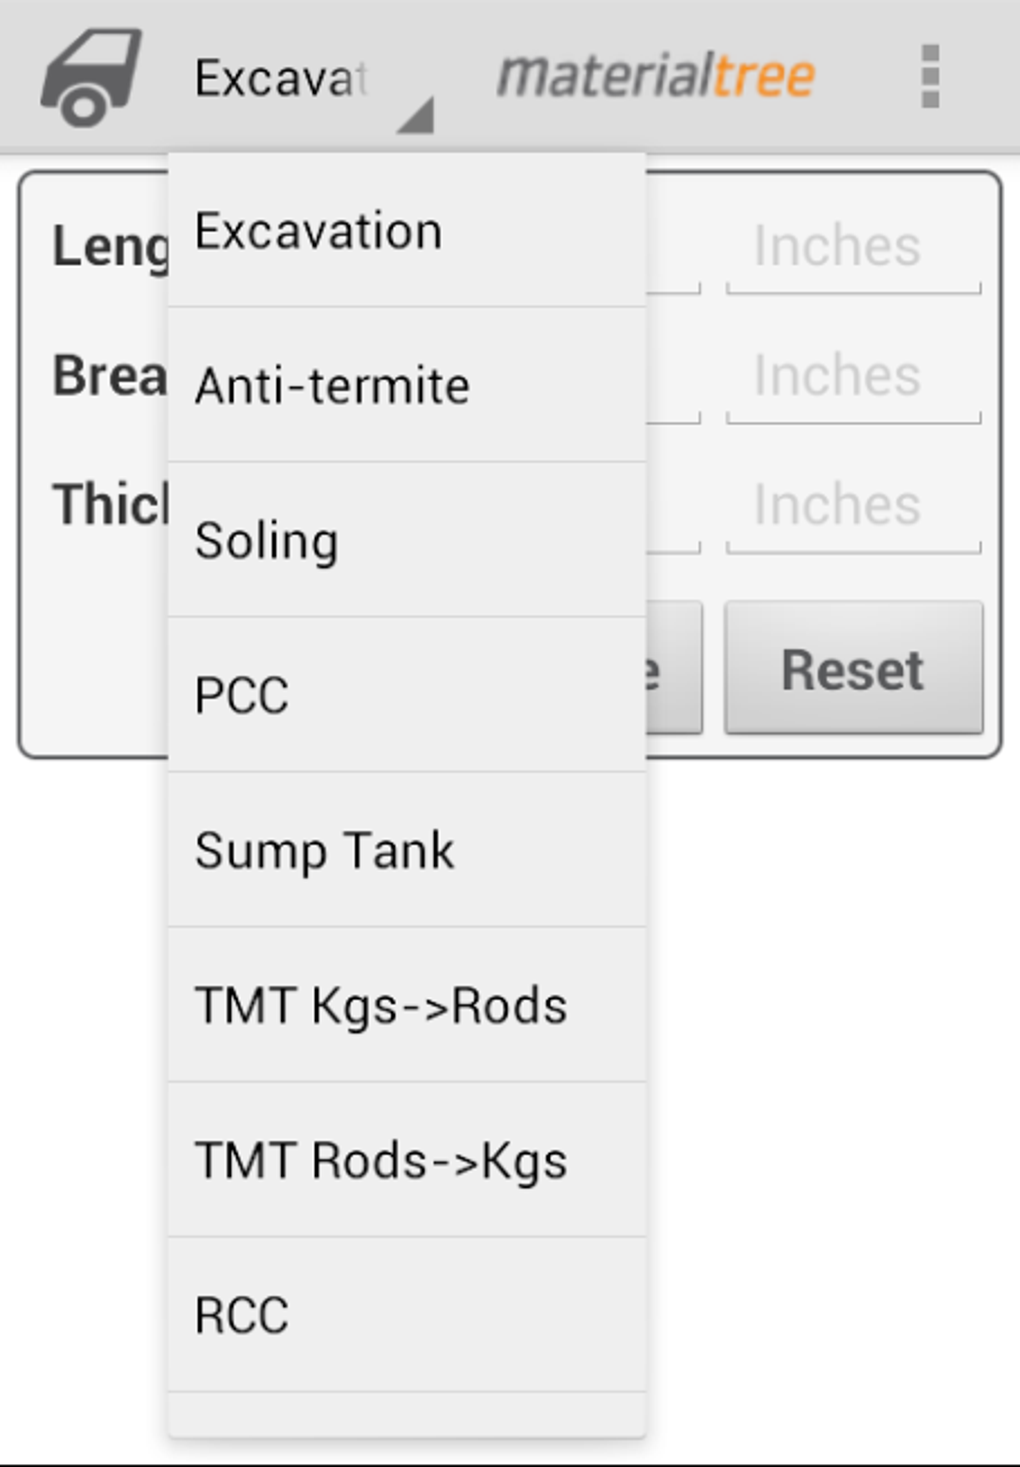Choose Anti-termite calculation option
The image size is (1020, 1467).
click(332, 385)
